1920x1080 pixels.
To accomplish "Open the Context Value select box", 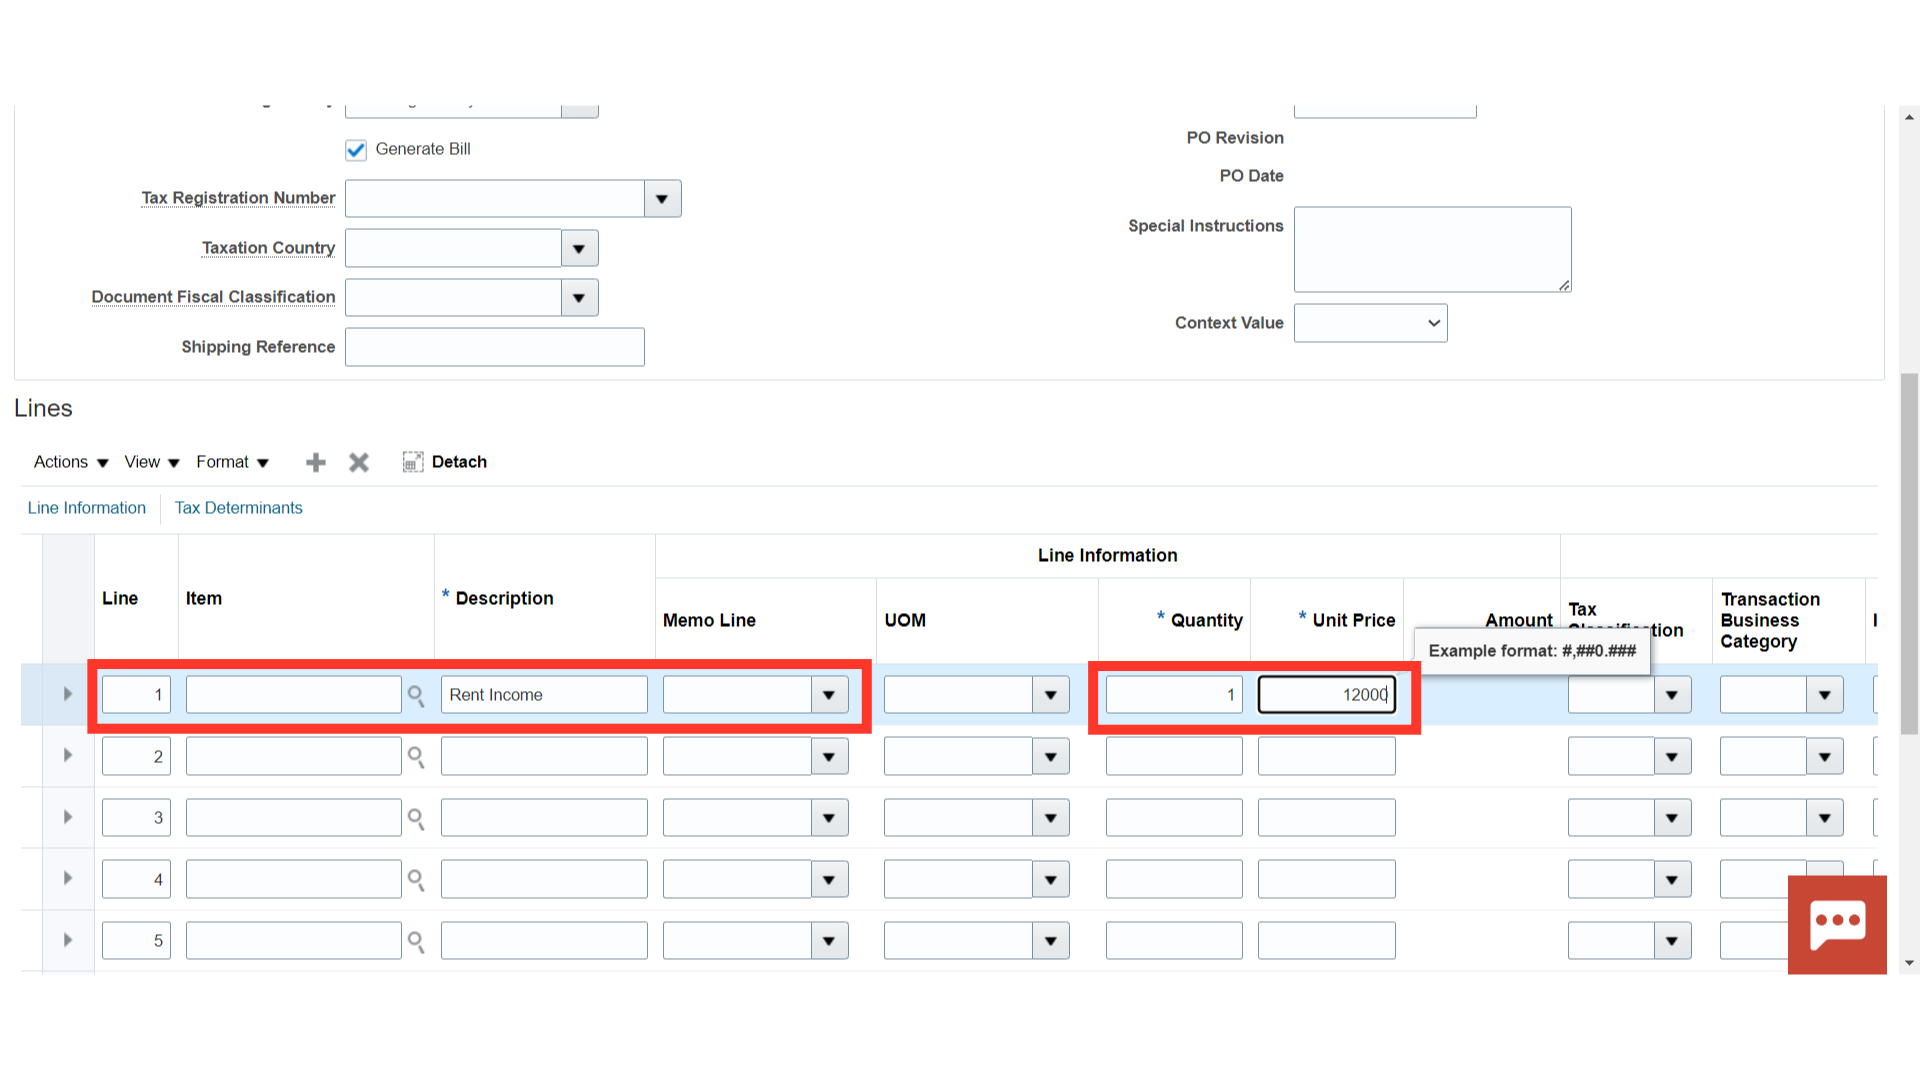I will pos(1371,323).
